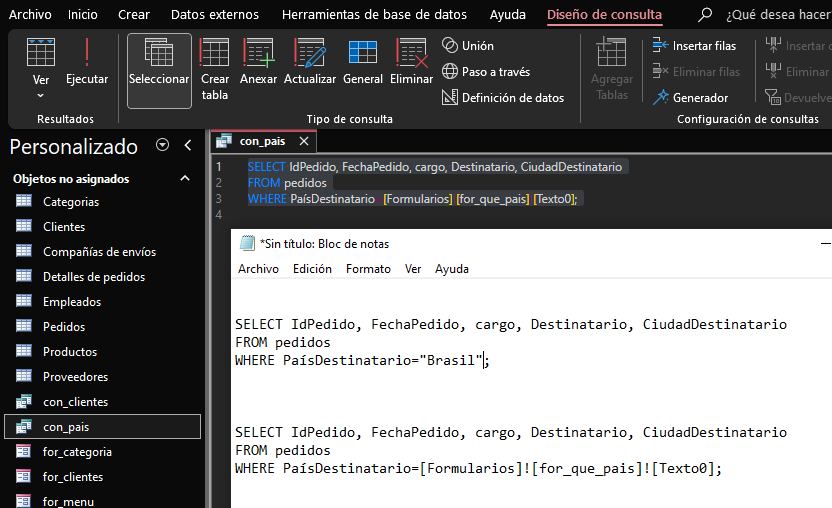Image resolution: width=832 pixels, height=508 pixels.
Task: Collapse the Objetos no asignados group
Action: click(184, 179)
